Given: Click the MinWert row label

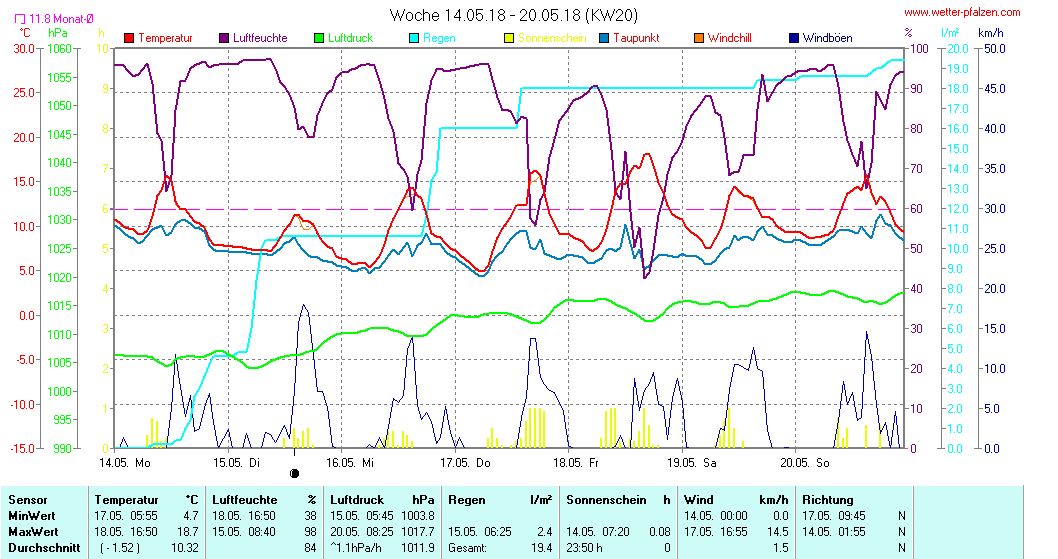Looking at the screenshot, I should coord(32,516).
